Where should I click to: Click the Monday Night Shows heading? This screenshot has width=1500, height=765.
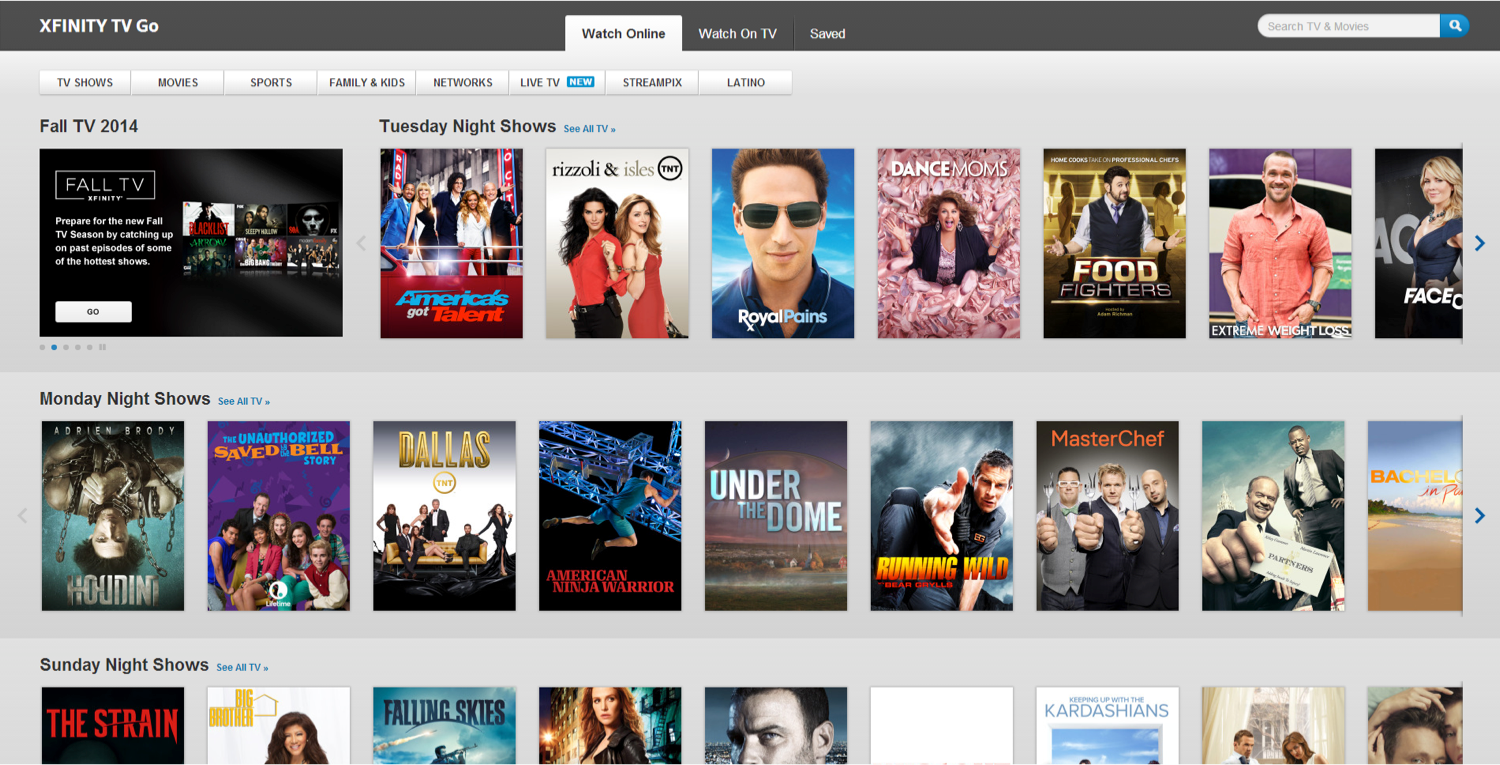pyautogui.click(x=125, y=398)
